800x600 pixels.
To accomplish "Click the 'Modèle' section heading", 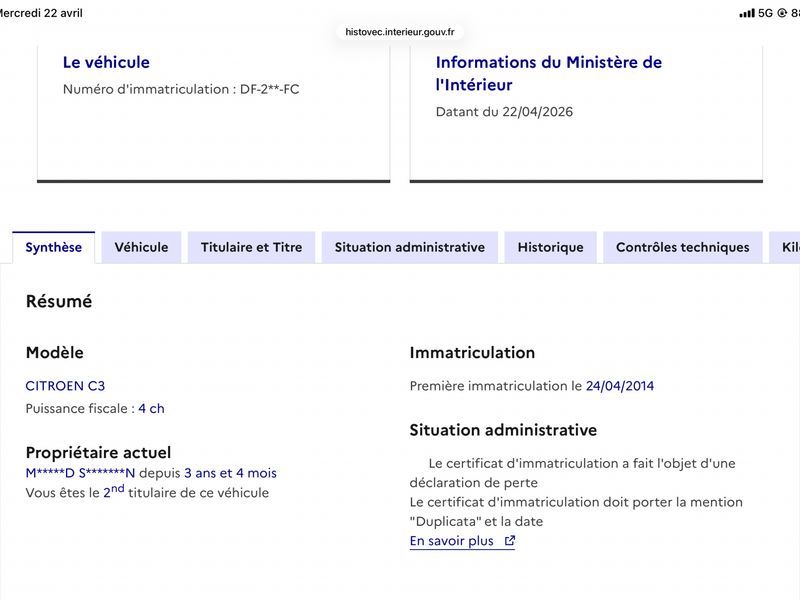I will coord(55,353).
